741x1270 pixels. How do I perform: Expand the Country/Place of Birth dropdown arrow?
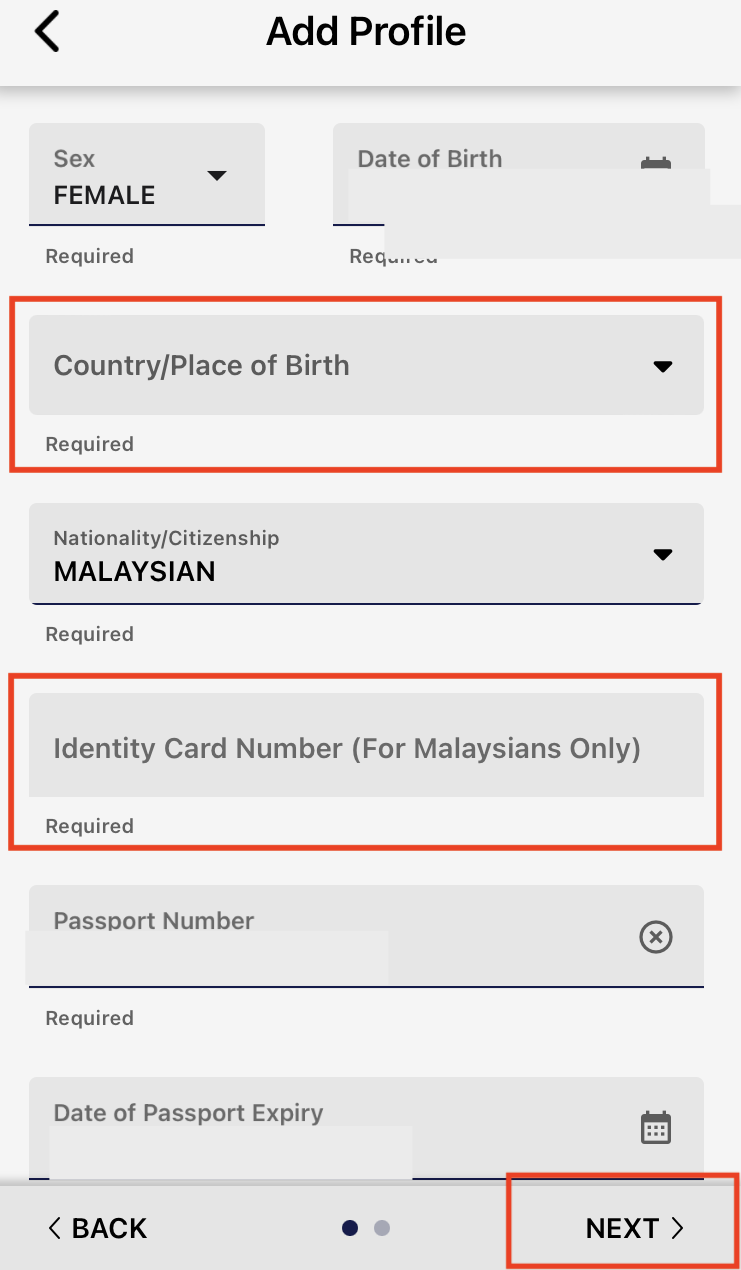click(x=662, y=366)
